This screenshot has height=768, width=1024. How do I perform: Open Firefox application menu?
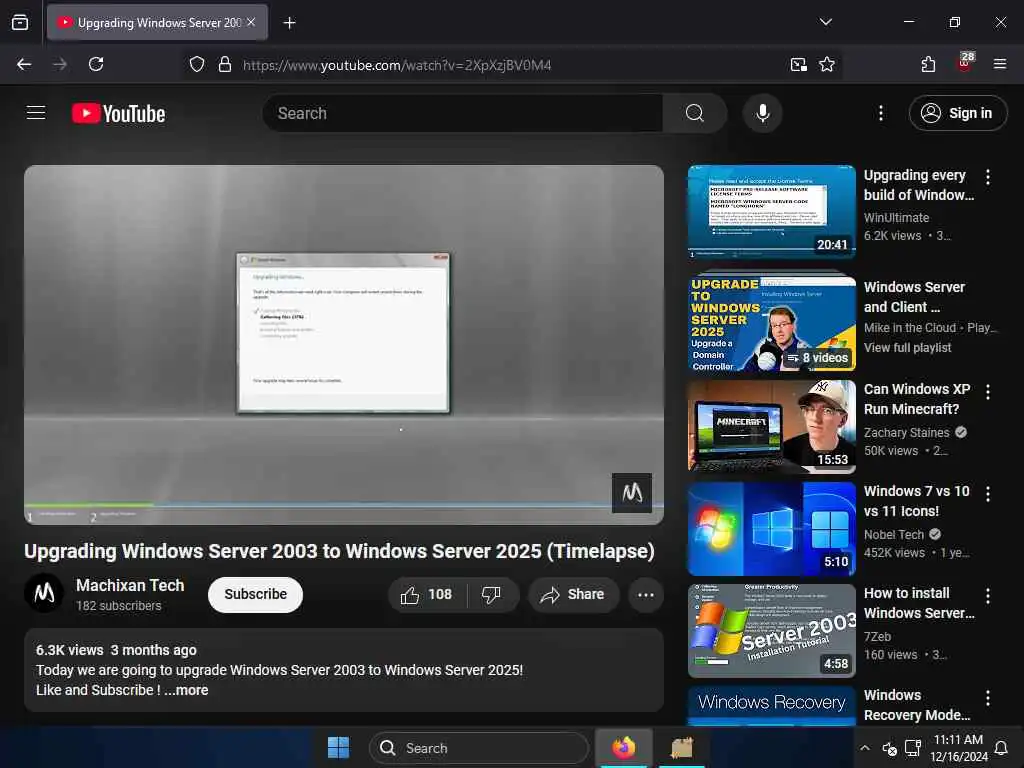pos(999,64)
